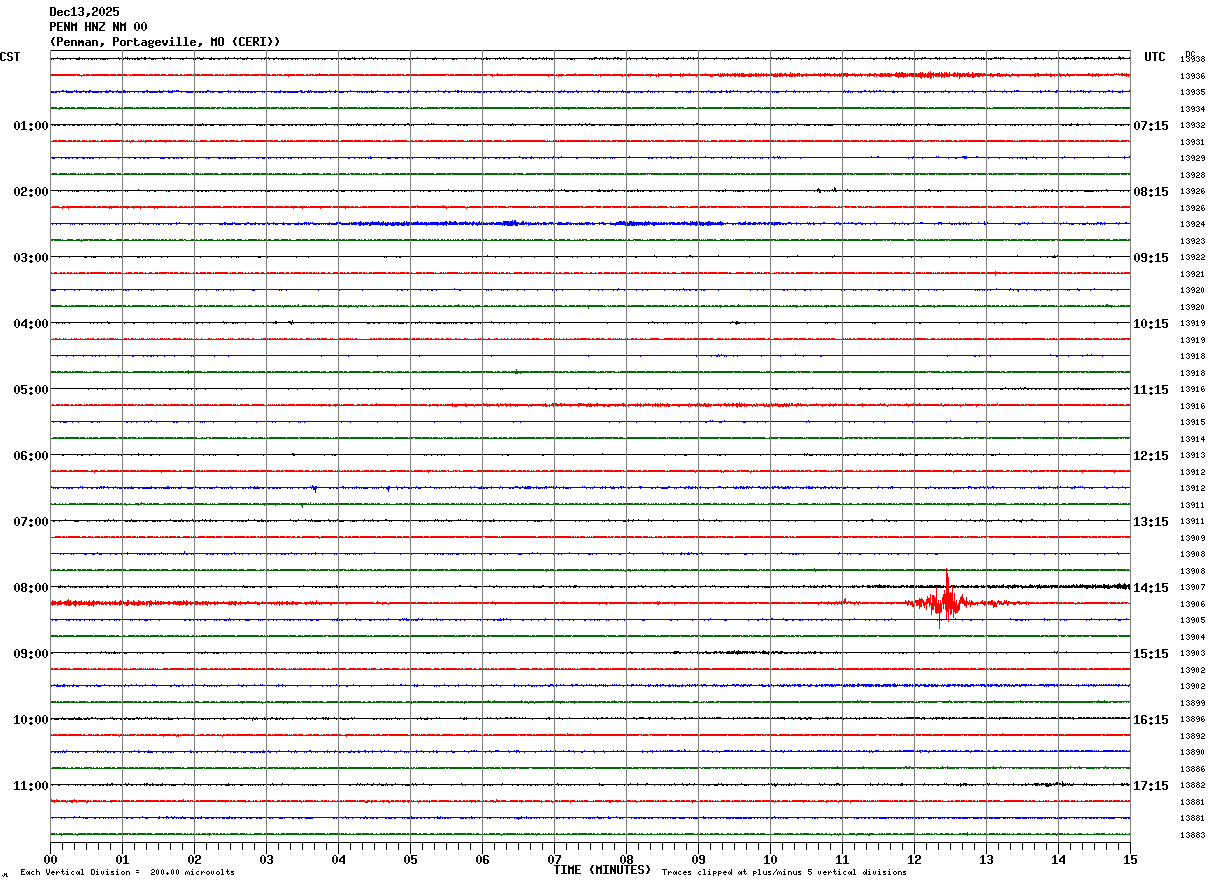Select the 08:00 CST time label
This screenshot has height=886, width=1210.
(31, 588)
